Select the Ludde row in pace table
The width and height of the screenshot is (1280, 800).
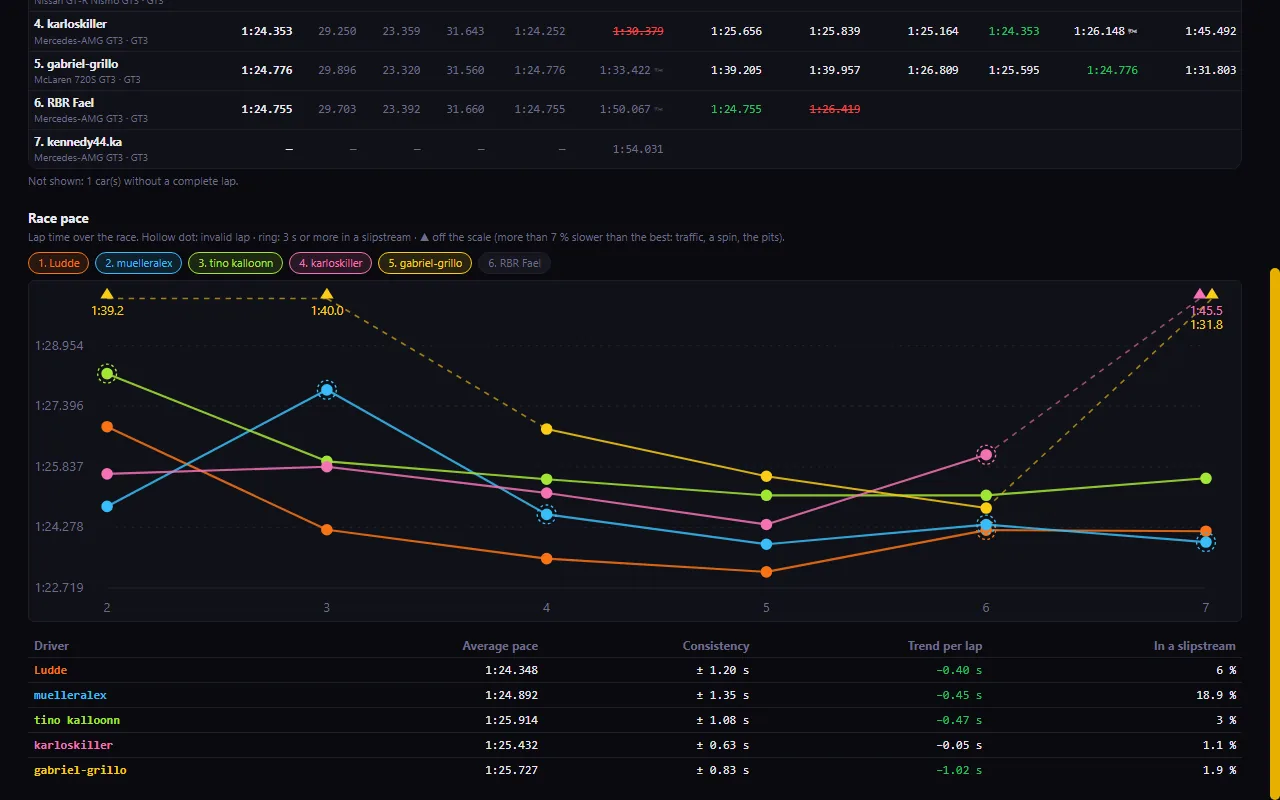(x=635, y=670)
